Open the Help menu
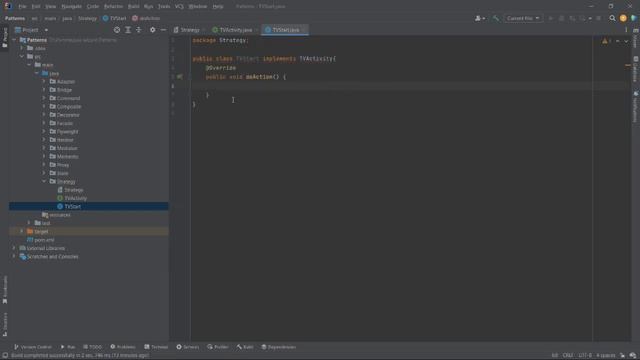 click(x=218, y=7)
